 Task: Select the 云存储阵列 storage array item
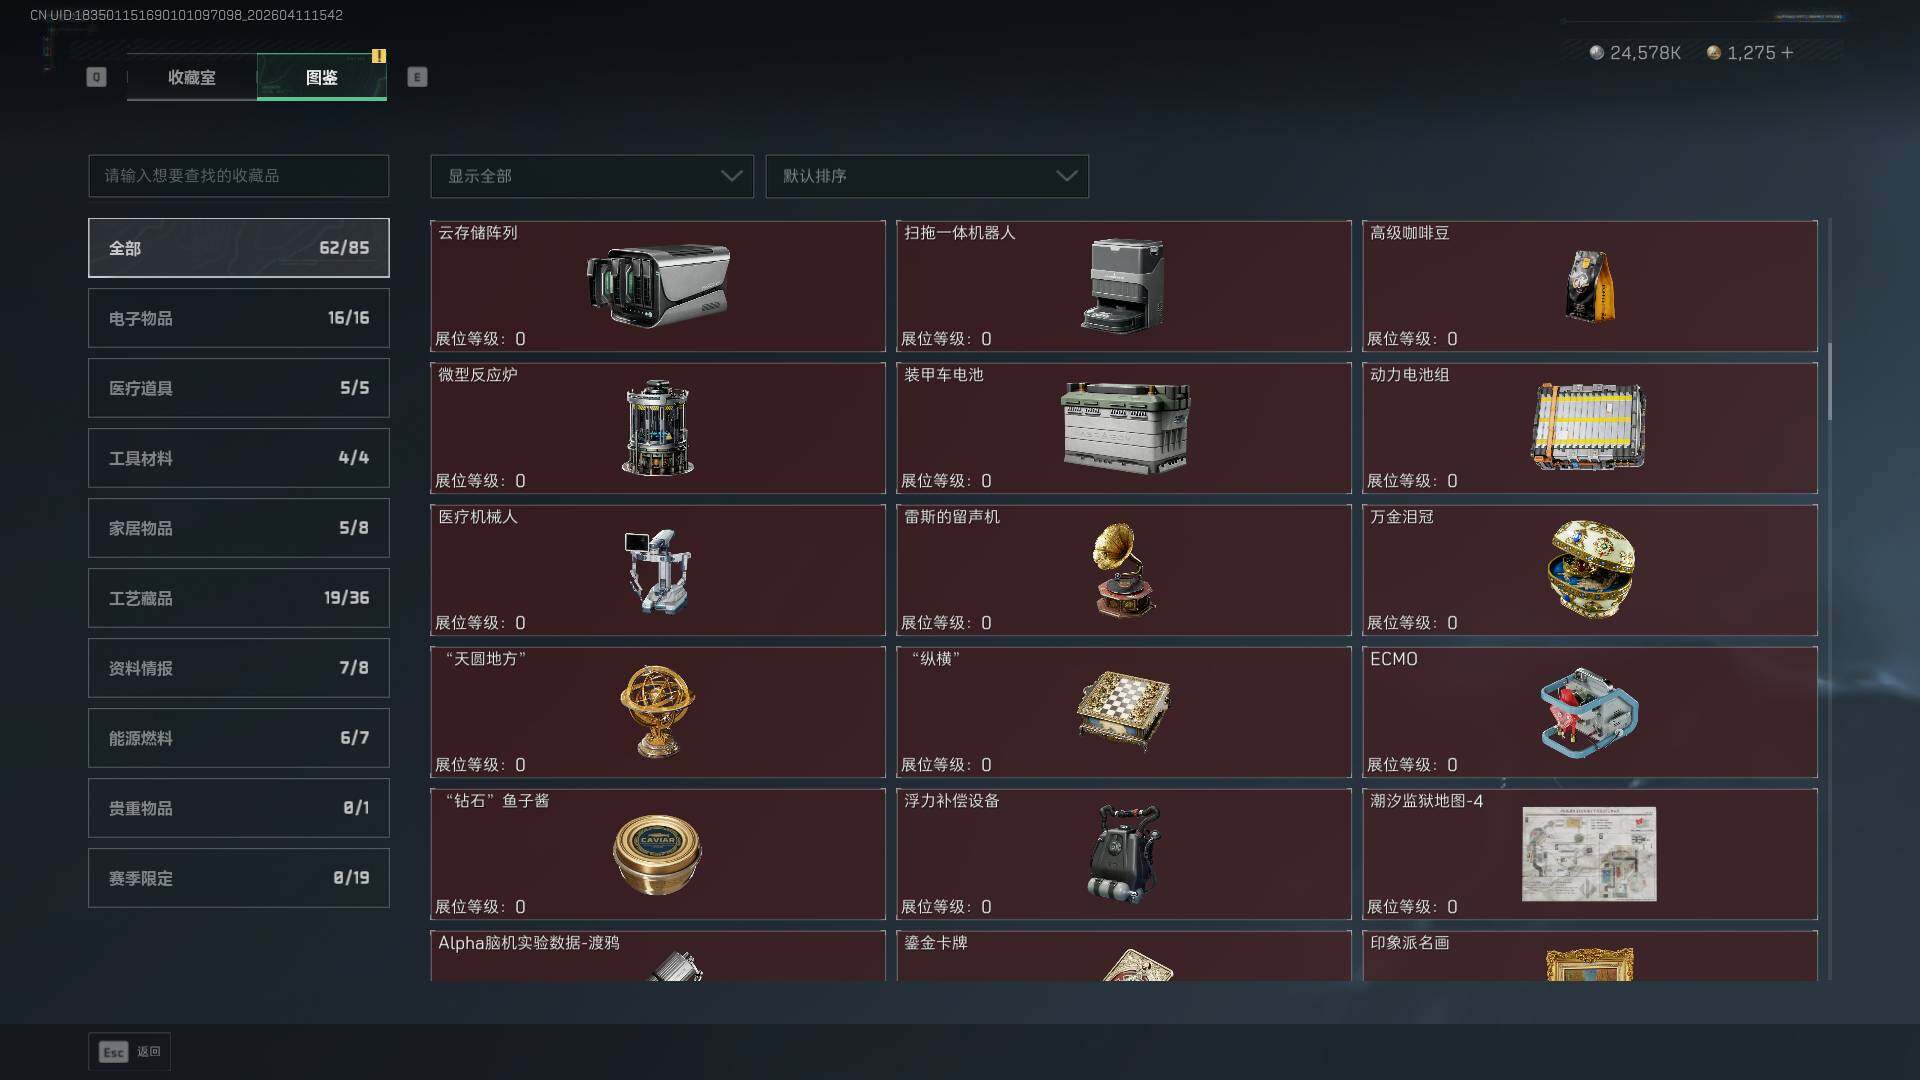point(658,286)
